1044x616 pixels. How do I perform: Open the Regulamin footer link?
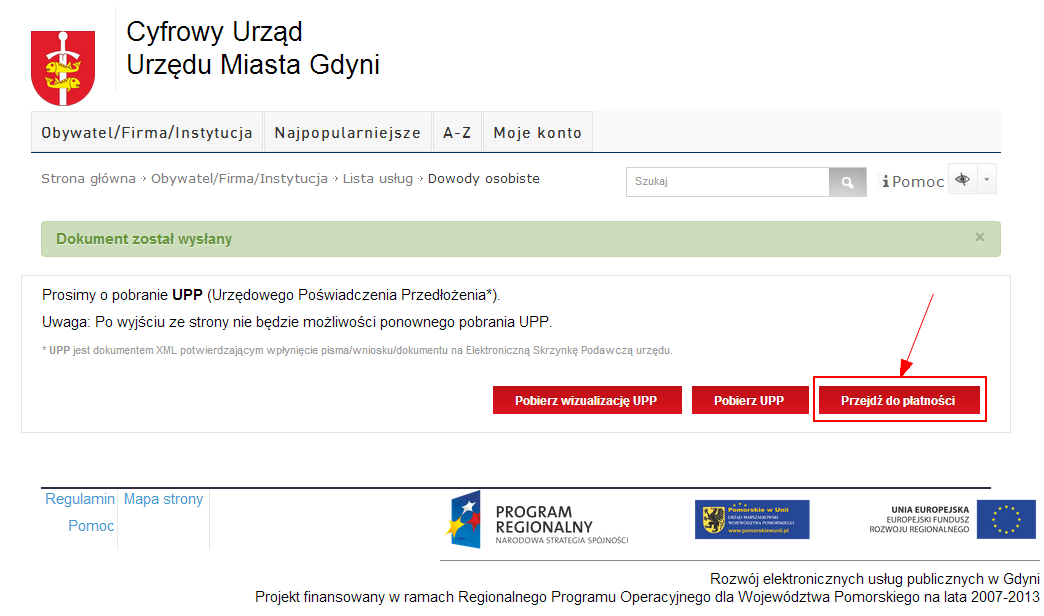coord(80,499)
